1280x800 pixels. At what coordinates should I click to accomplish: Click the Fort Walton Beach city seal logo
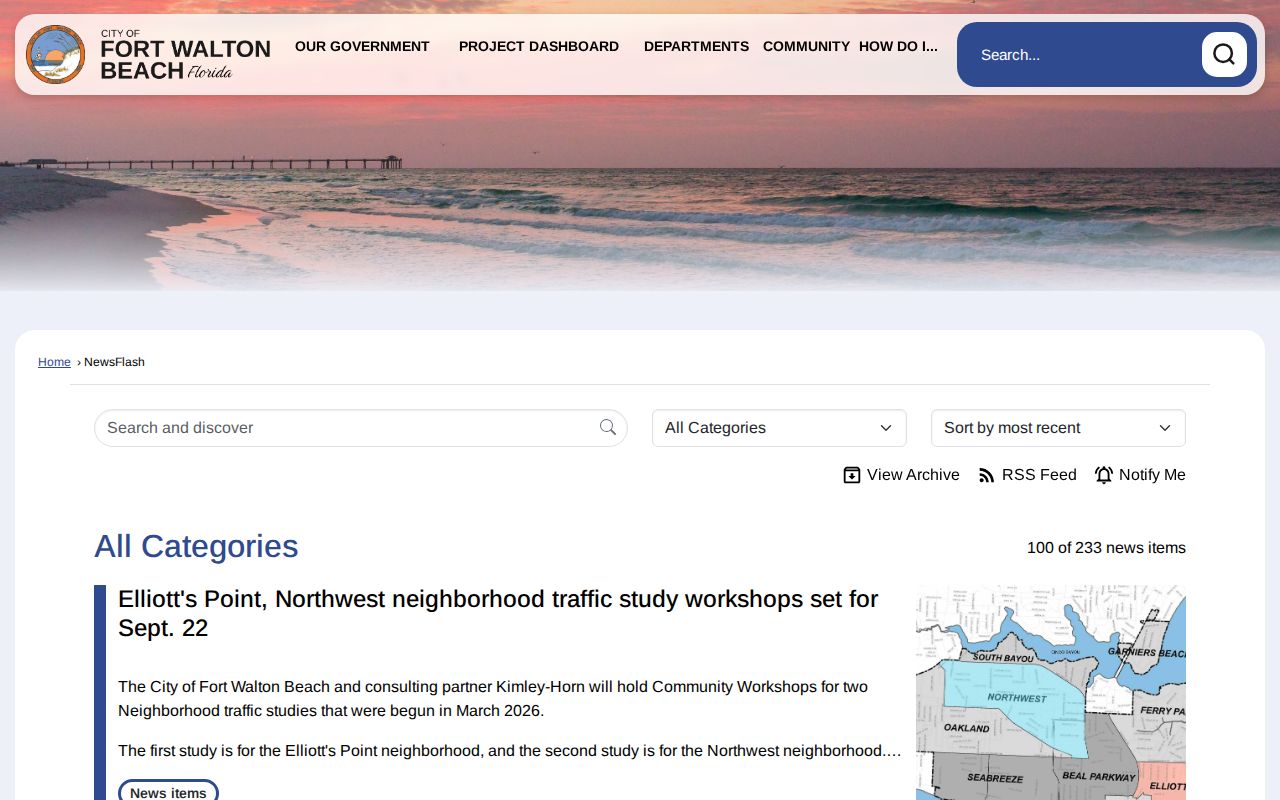pyautogui.click(x=56, y=55)
